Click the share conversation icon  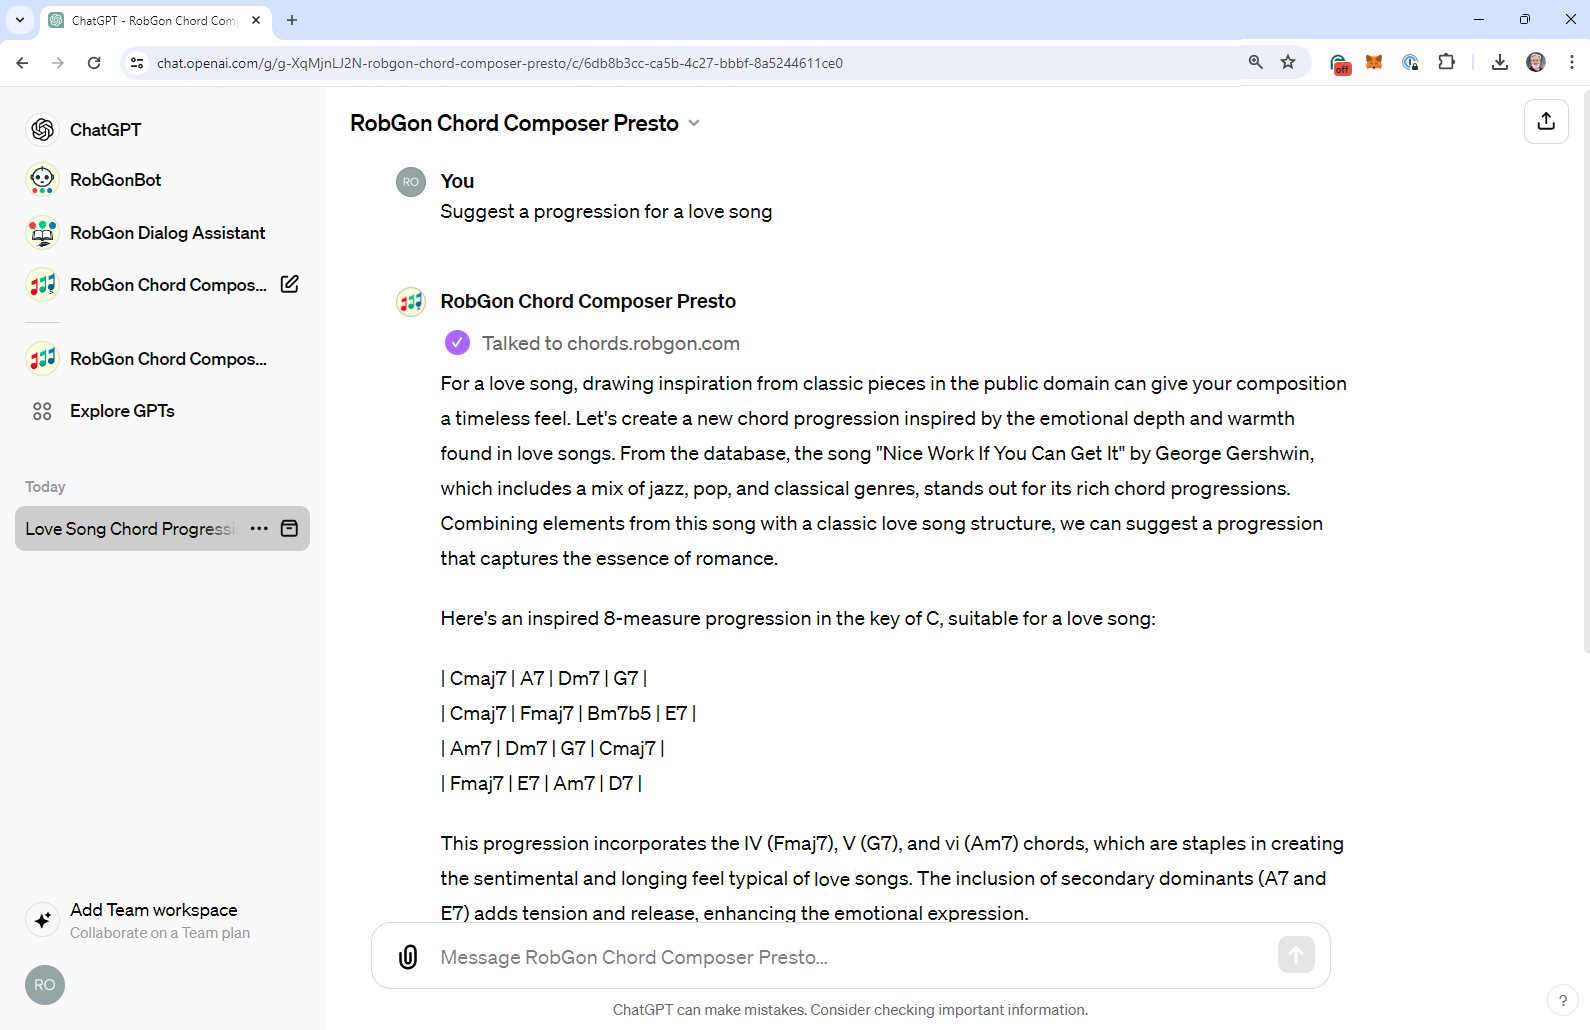[x=1546, y=121]
